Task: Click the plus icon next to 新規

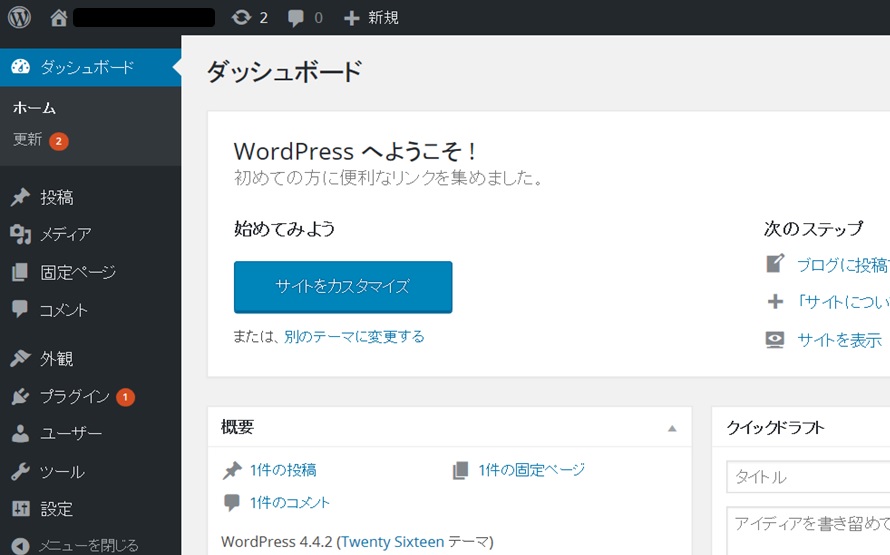Action: (x=351, y=18)
